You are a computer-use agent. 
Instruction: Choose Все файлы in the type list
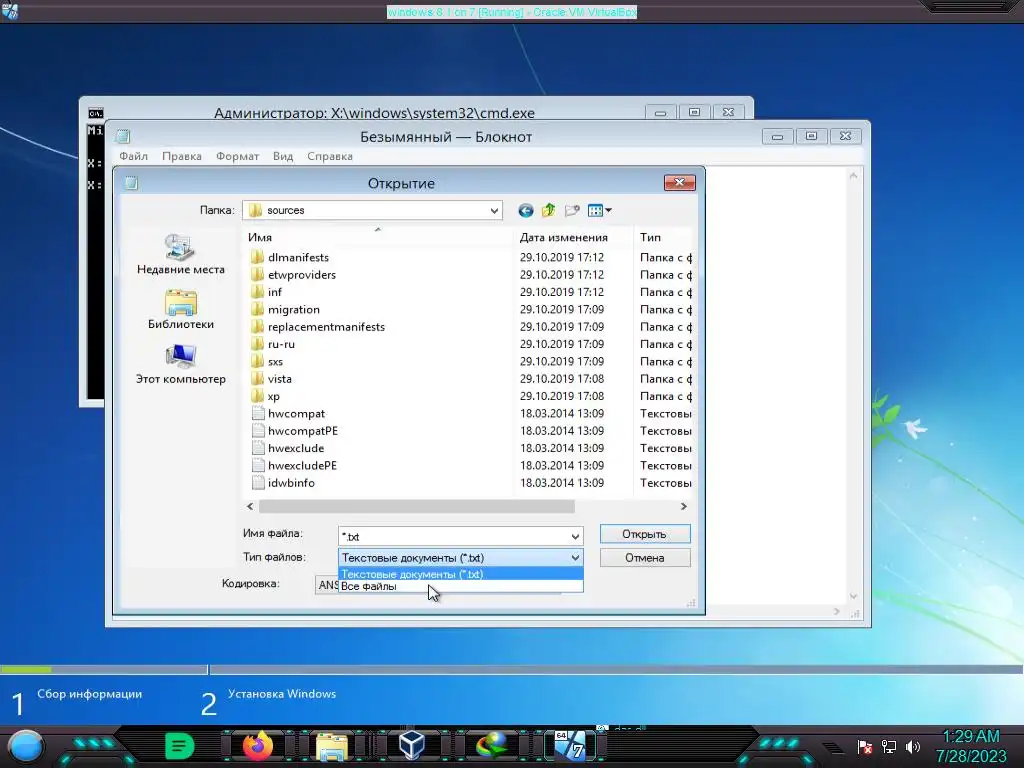[x=460, y=586]
